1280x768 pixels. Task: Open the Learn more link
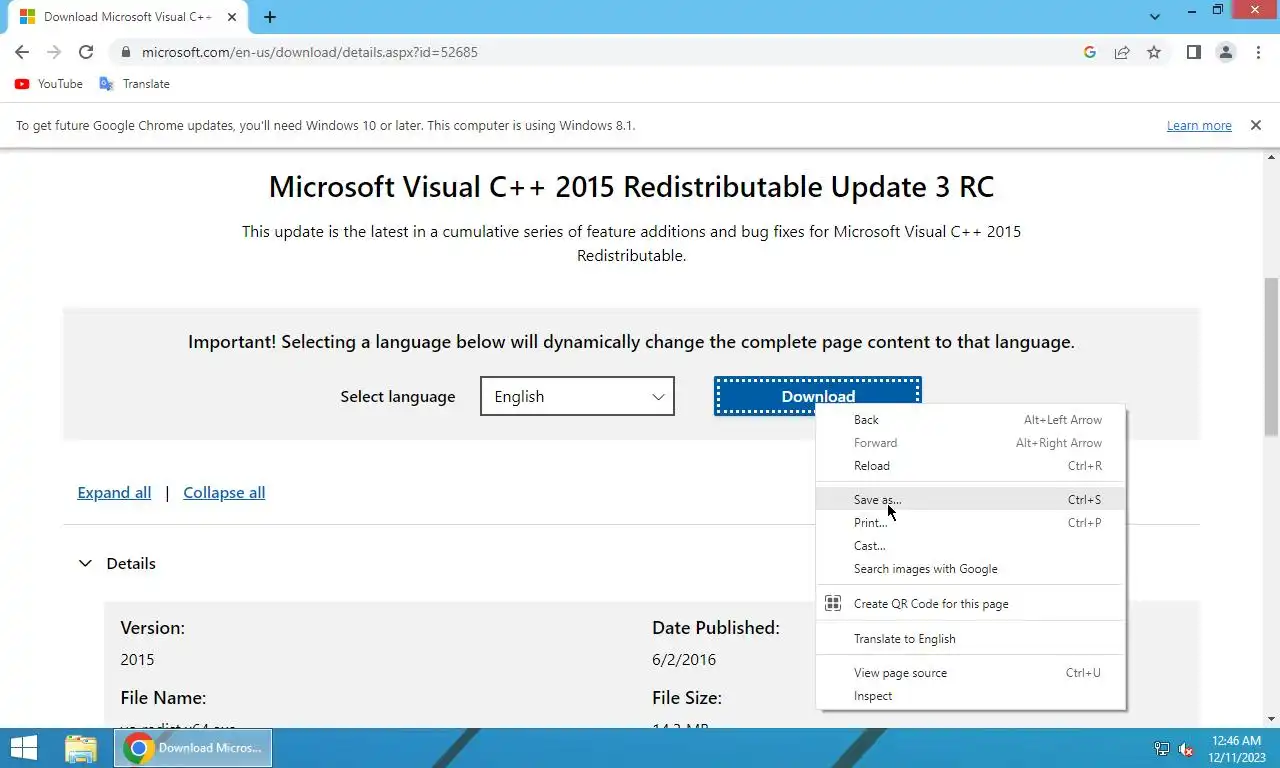click(1199, 125)
